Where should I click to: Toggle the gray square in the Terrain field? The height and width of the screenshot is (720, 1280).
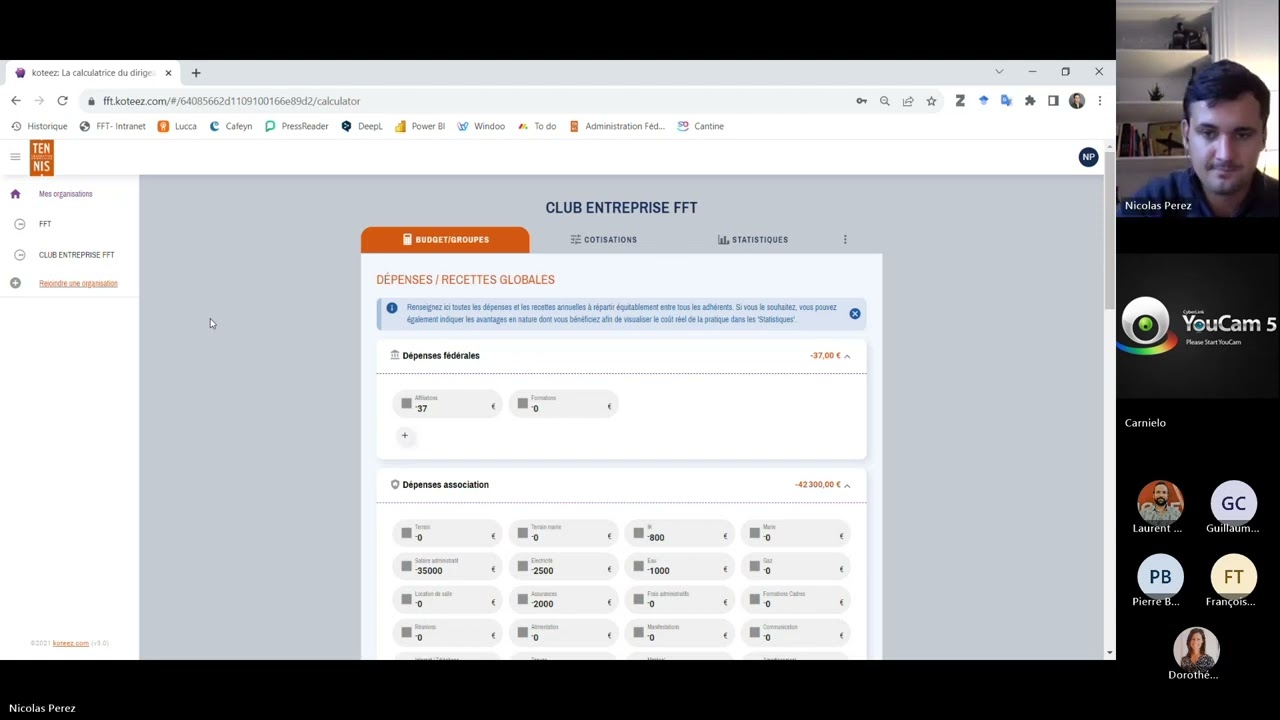tap(406, 533)
